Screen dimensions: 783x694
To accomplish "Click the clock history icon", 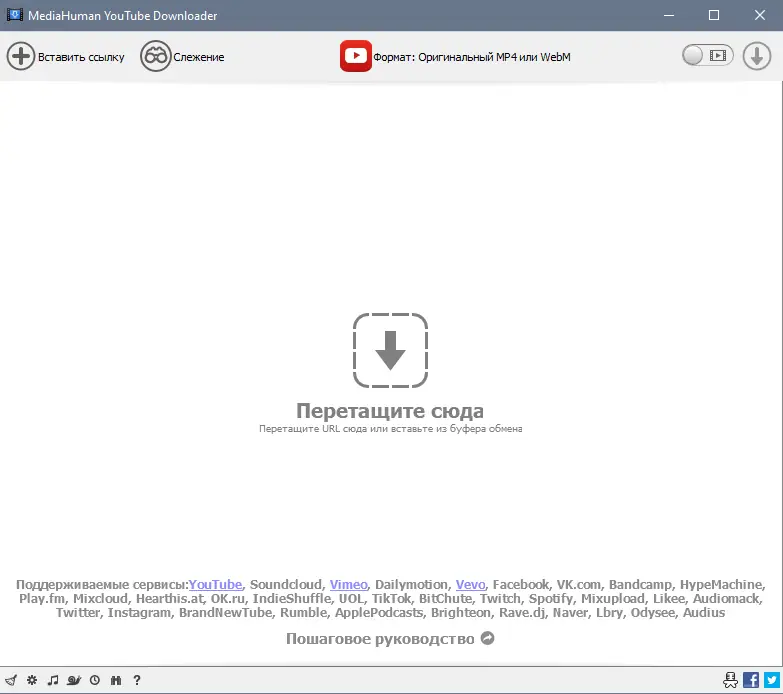I will [95, 680].
